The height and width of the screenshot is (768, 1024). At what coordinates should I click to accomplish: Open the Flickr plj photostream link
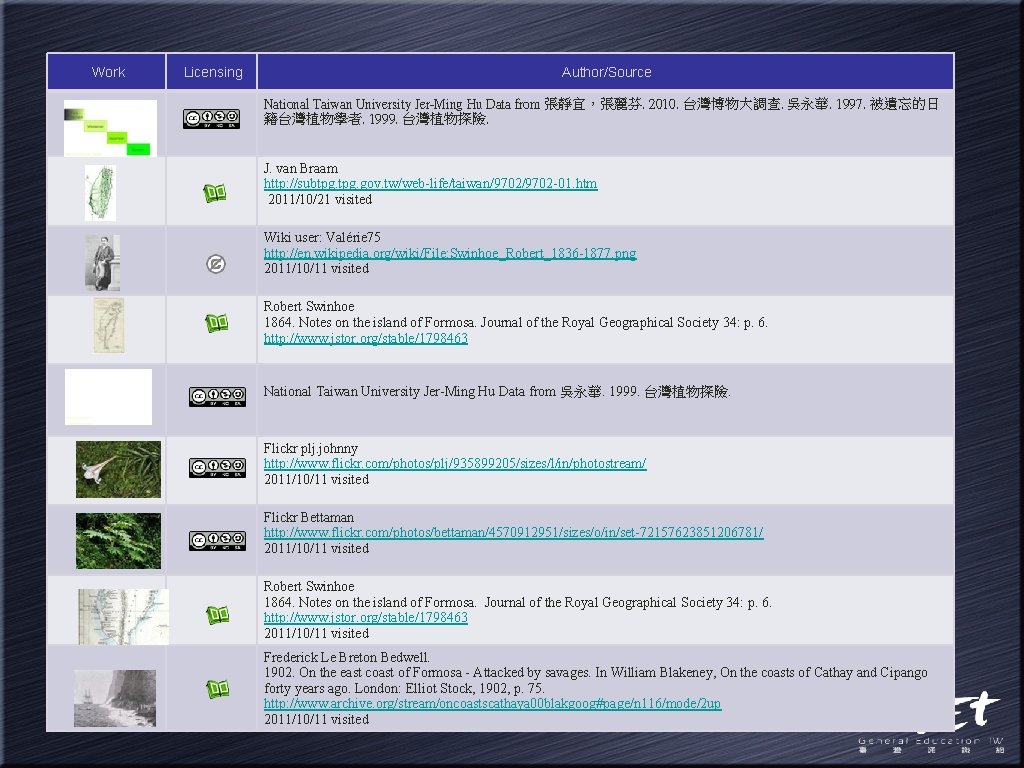click(x=455, y=464)
